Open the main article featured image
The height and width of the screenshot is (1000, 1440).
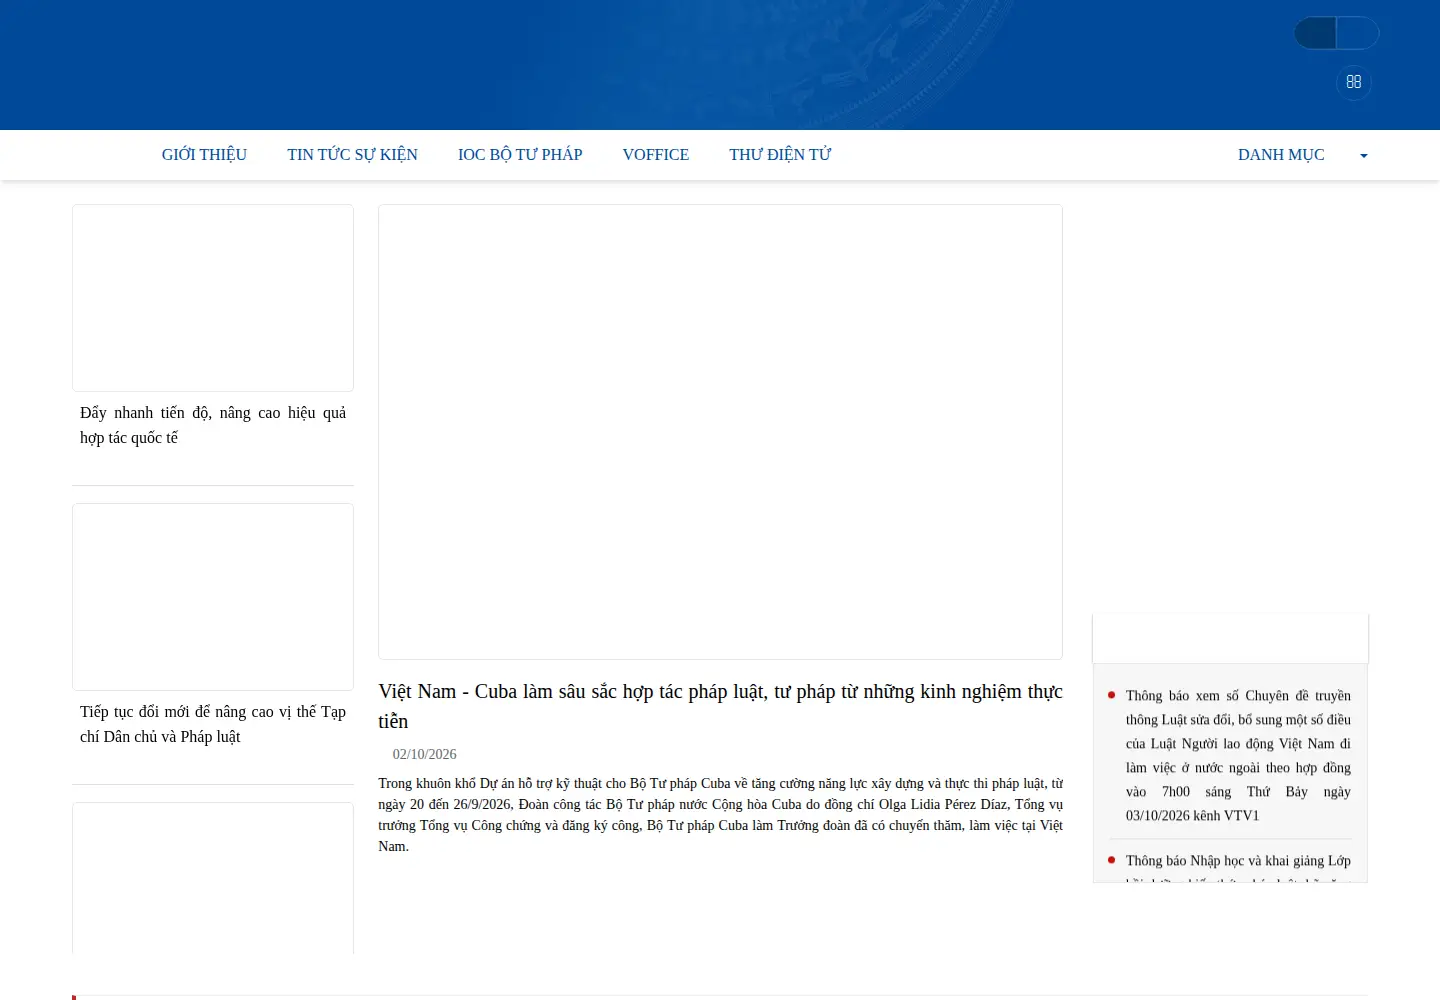click(720, 432)
